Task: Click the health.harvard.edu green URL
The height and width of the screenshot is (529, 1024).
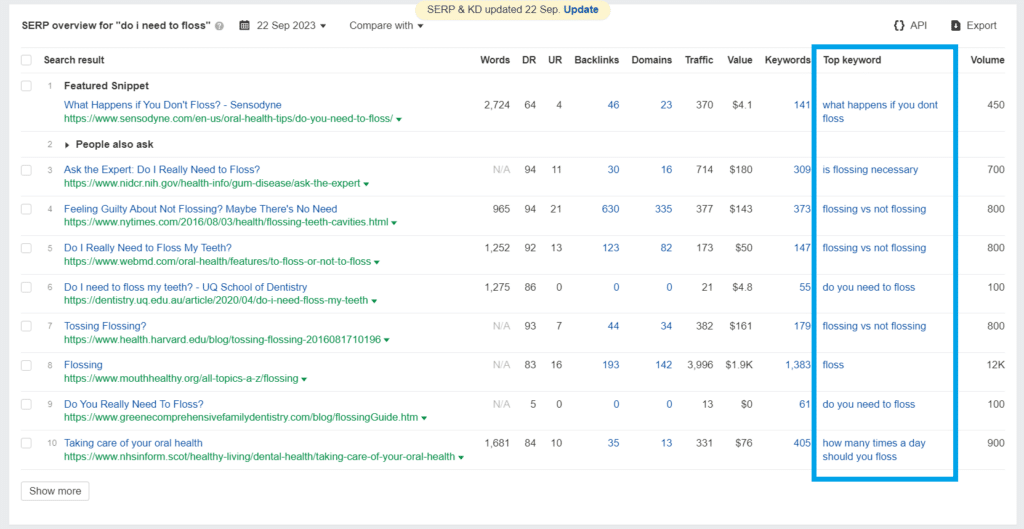Action: (x=222, y=340)
